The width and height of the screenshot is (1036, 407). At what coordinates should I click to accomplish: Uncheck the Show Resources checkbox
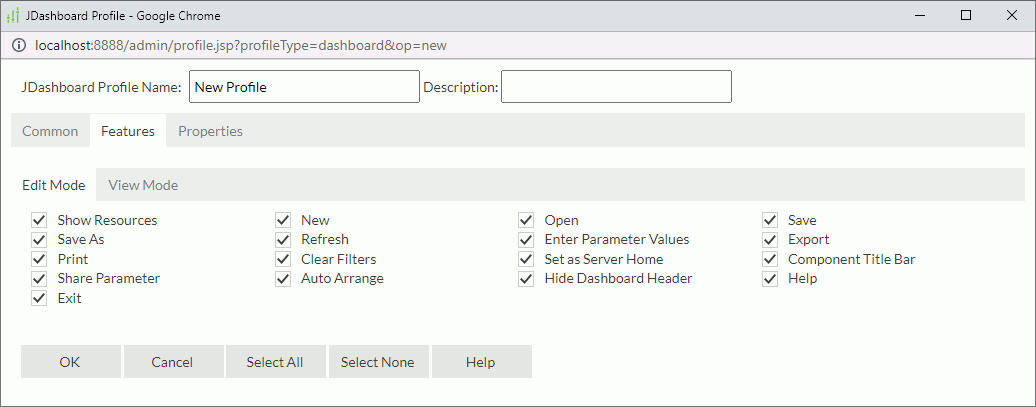tap(40, 220)
